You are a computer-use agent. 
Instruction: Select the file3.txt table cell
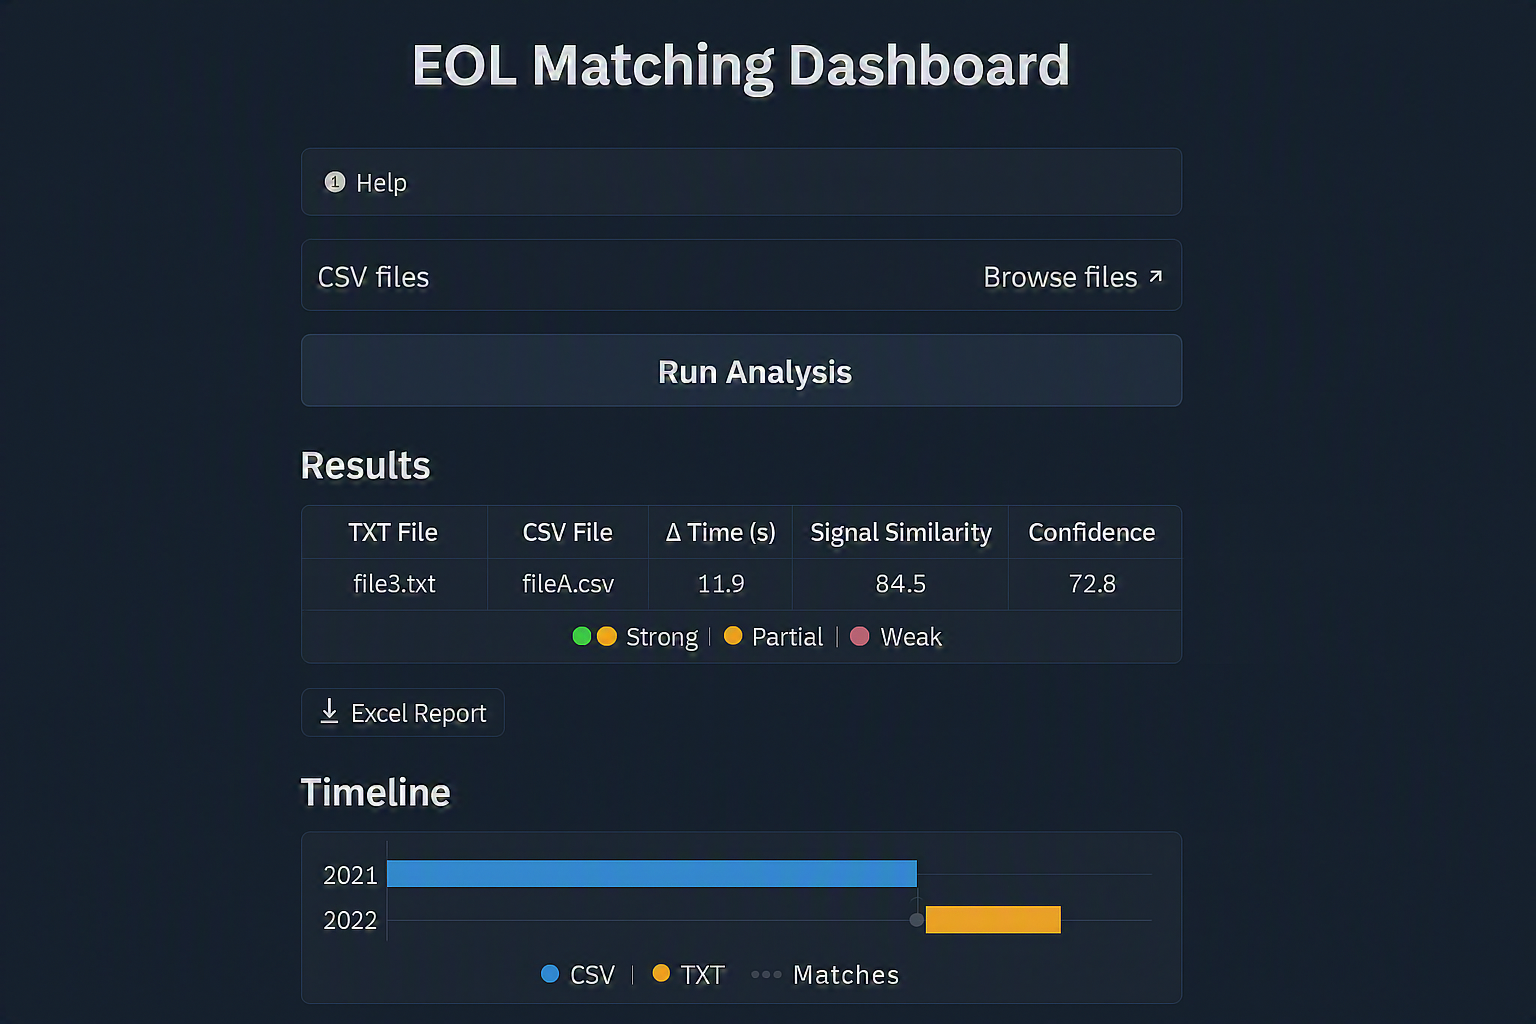point(394,584)
